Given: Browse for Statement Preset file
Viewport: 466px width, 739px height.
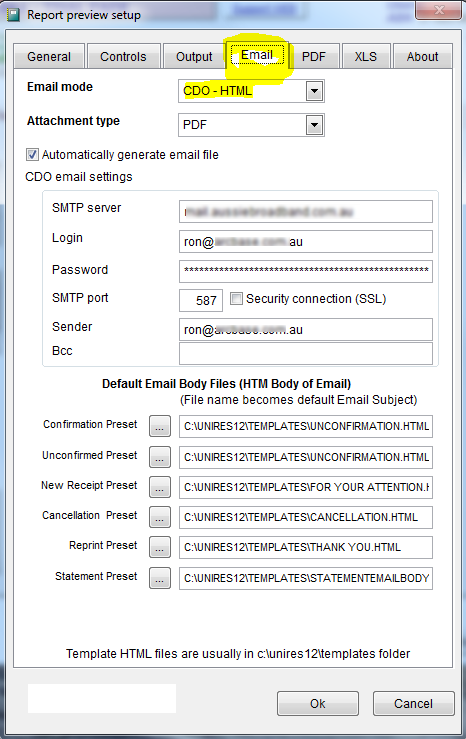Looking at the screenshot, I should point(160,578).
